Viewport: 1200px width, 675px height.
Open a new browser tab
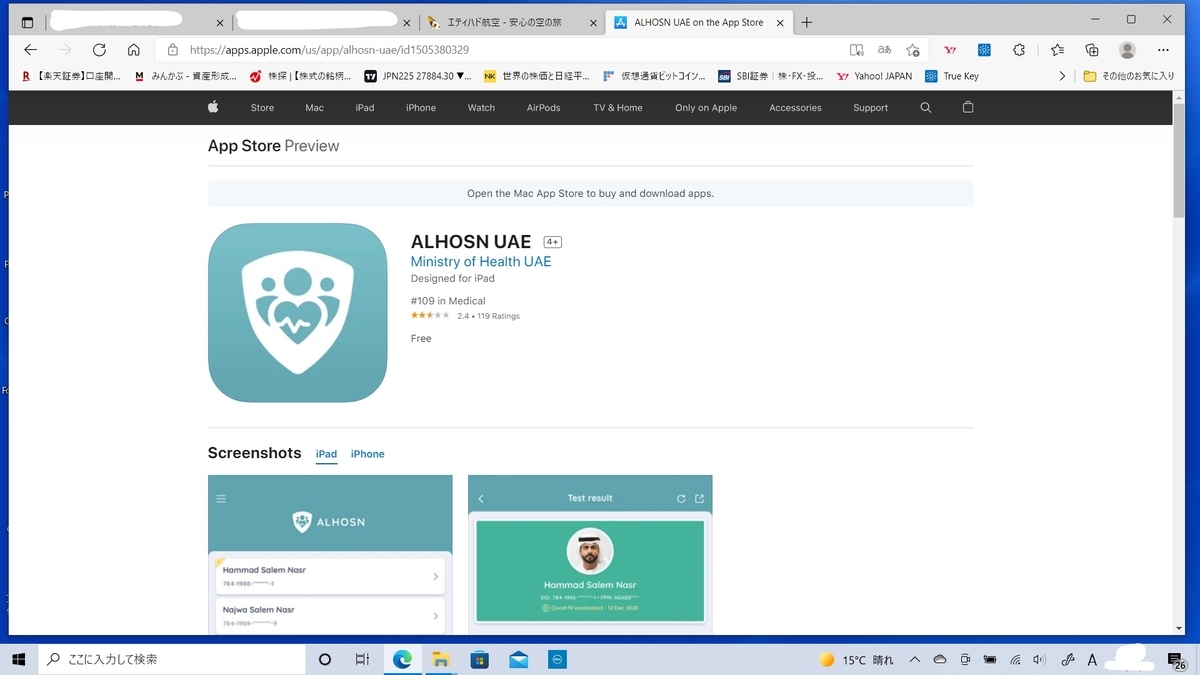click(x=807, y=22)
